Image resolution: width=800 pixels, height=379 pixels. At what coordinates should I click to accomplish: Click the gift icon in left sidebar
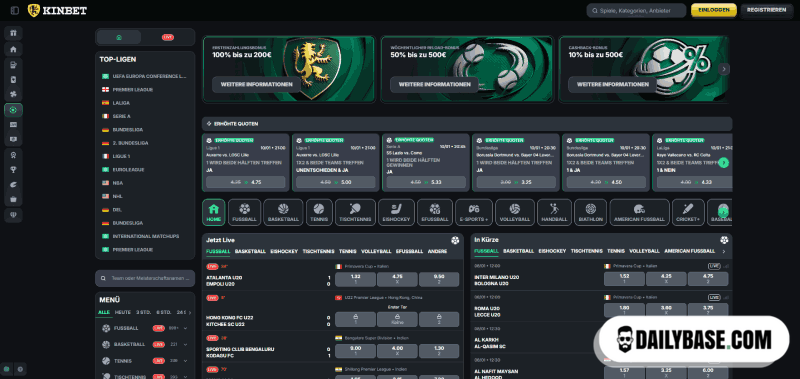[x=13, y=33]
